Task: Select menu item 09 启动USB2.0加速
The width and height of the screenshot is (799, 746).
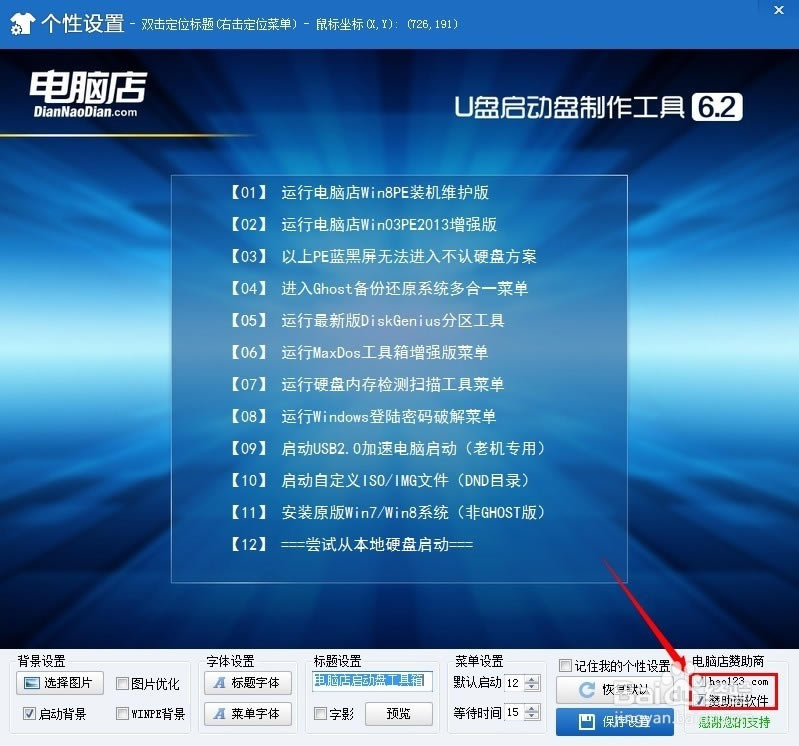Action: (x=388, y=448)
